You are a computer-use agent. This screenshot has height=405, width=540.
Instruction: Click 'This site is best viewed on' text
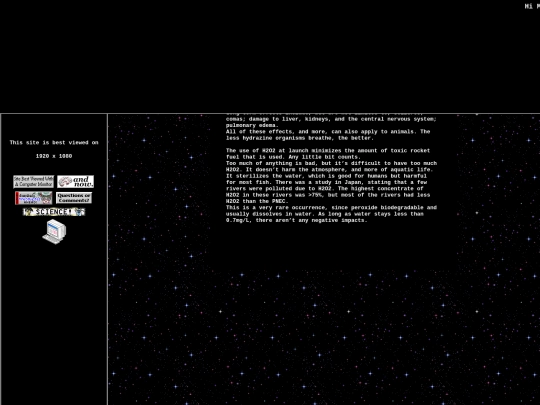54,143
